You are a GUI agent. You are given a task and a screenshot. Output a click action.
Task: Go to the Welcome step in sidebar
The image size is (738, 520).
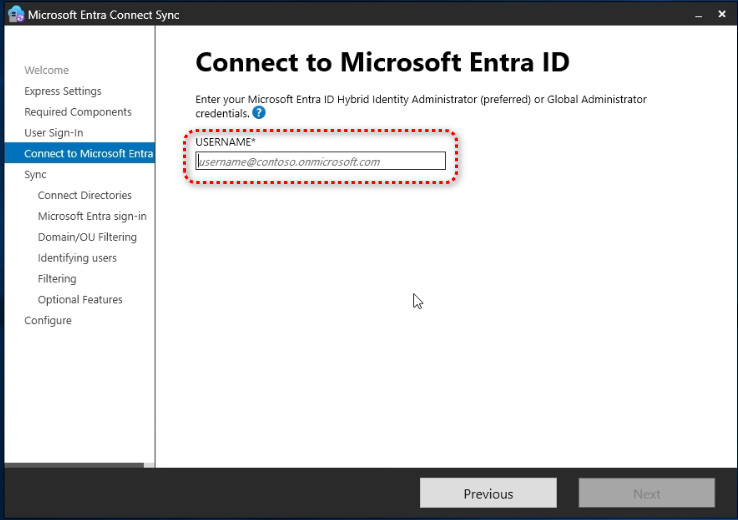[x=47, y=70]
